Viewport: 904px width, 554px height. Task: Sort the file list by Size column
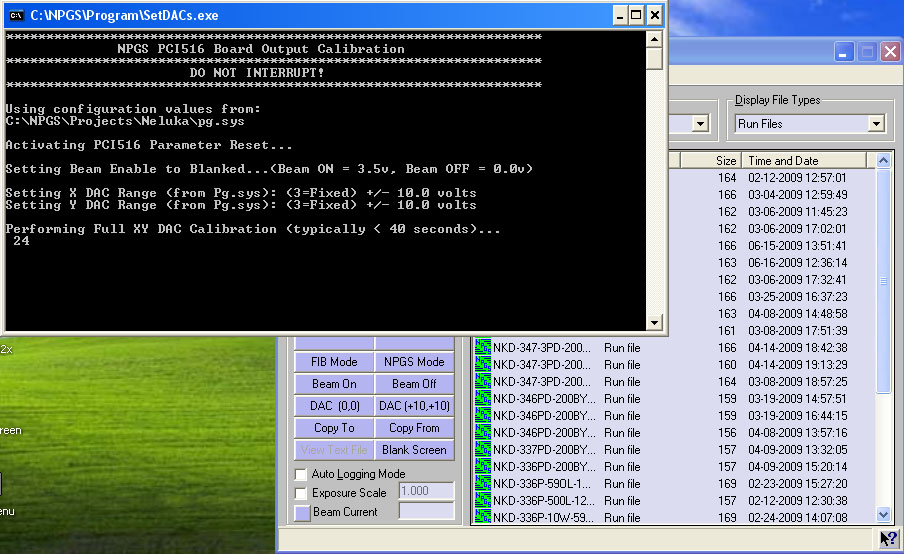pyautogui.click(x=725, y=160)
